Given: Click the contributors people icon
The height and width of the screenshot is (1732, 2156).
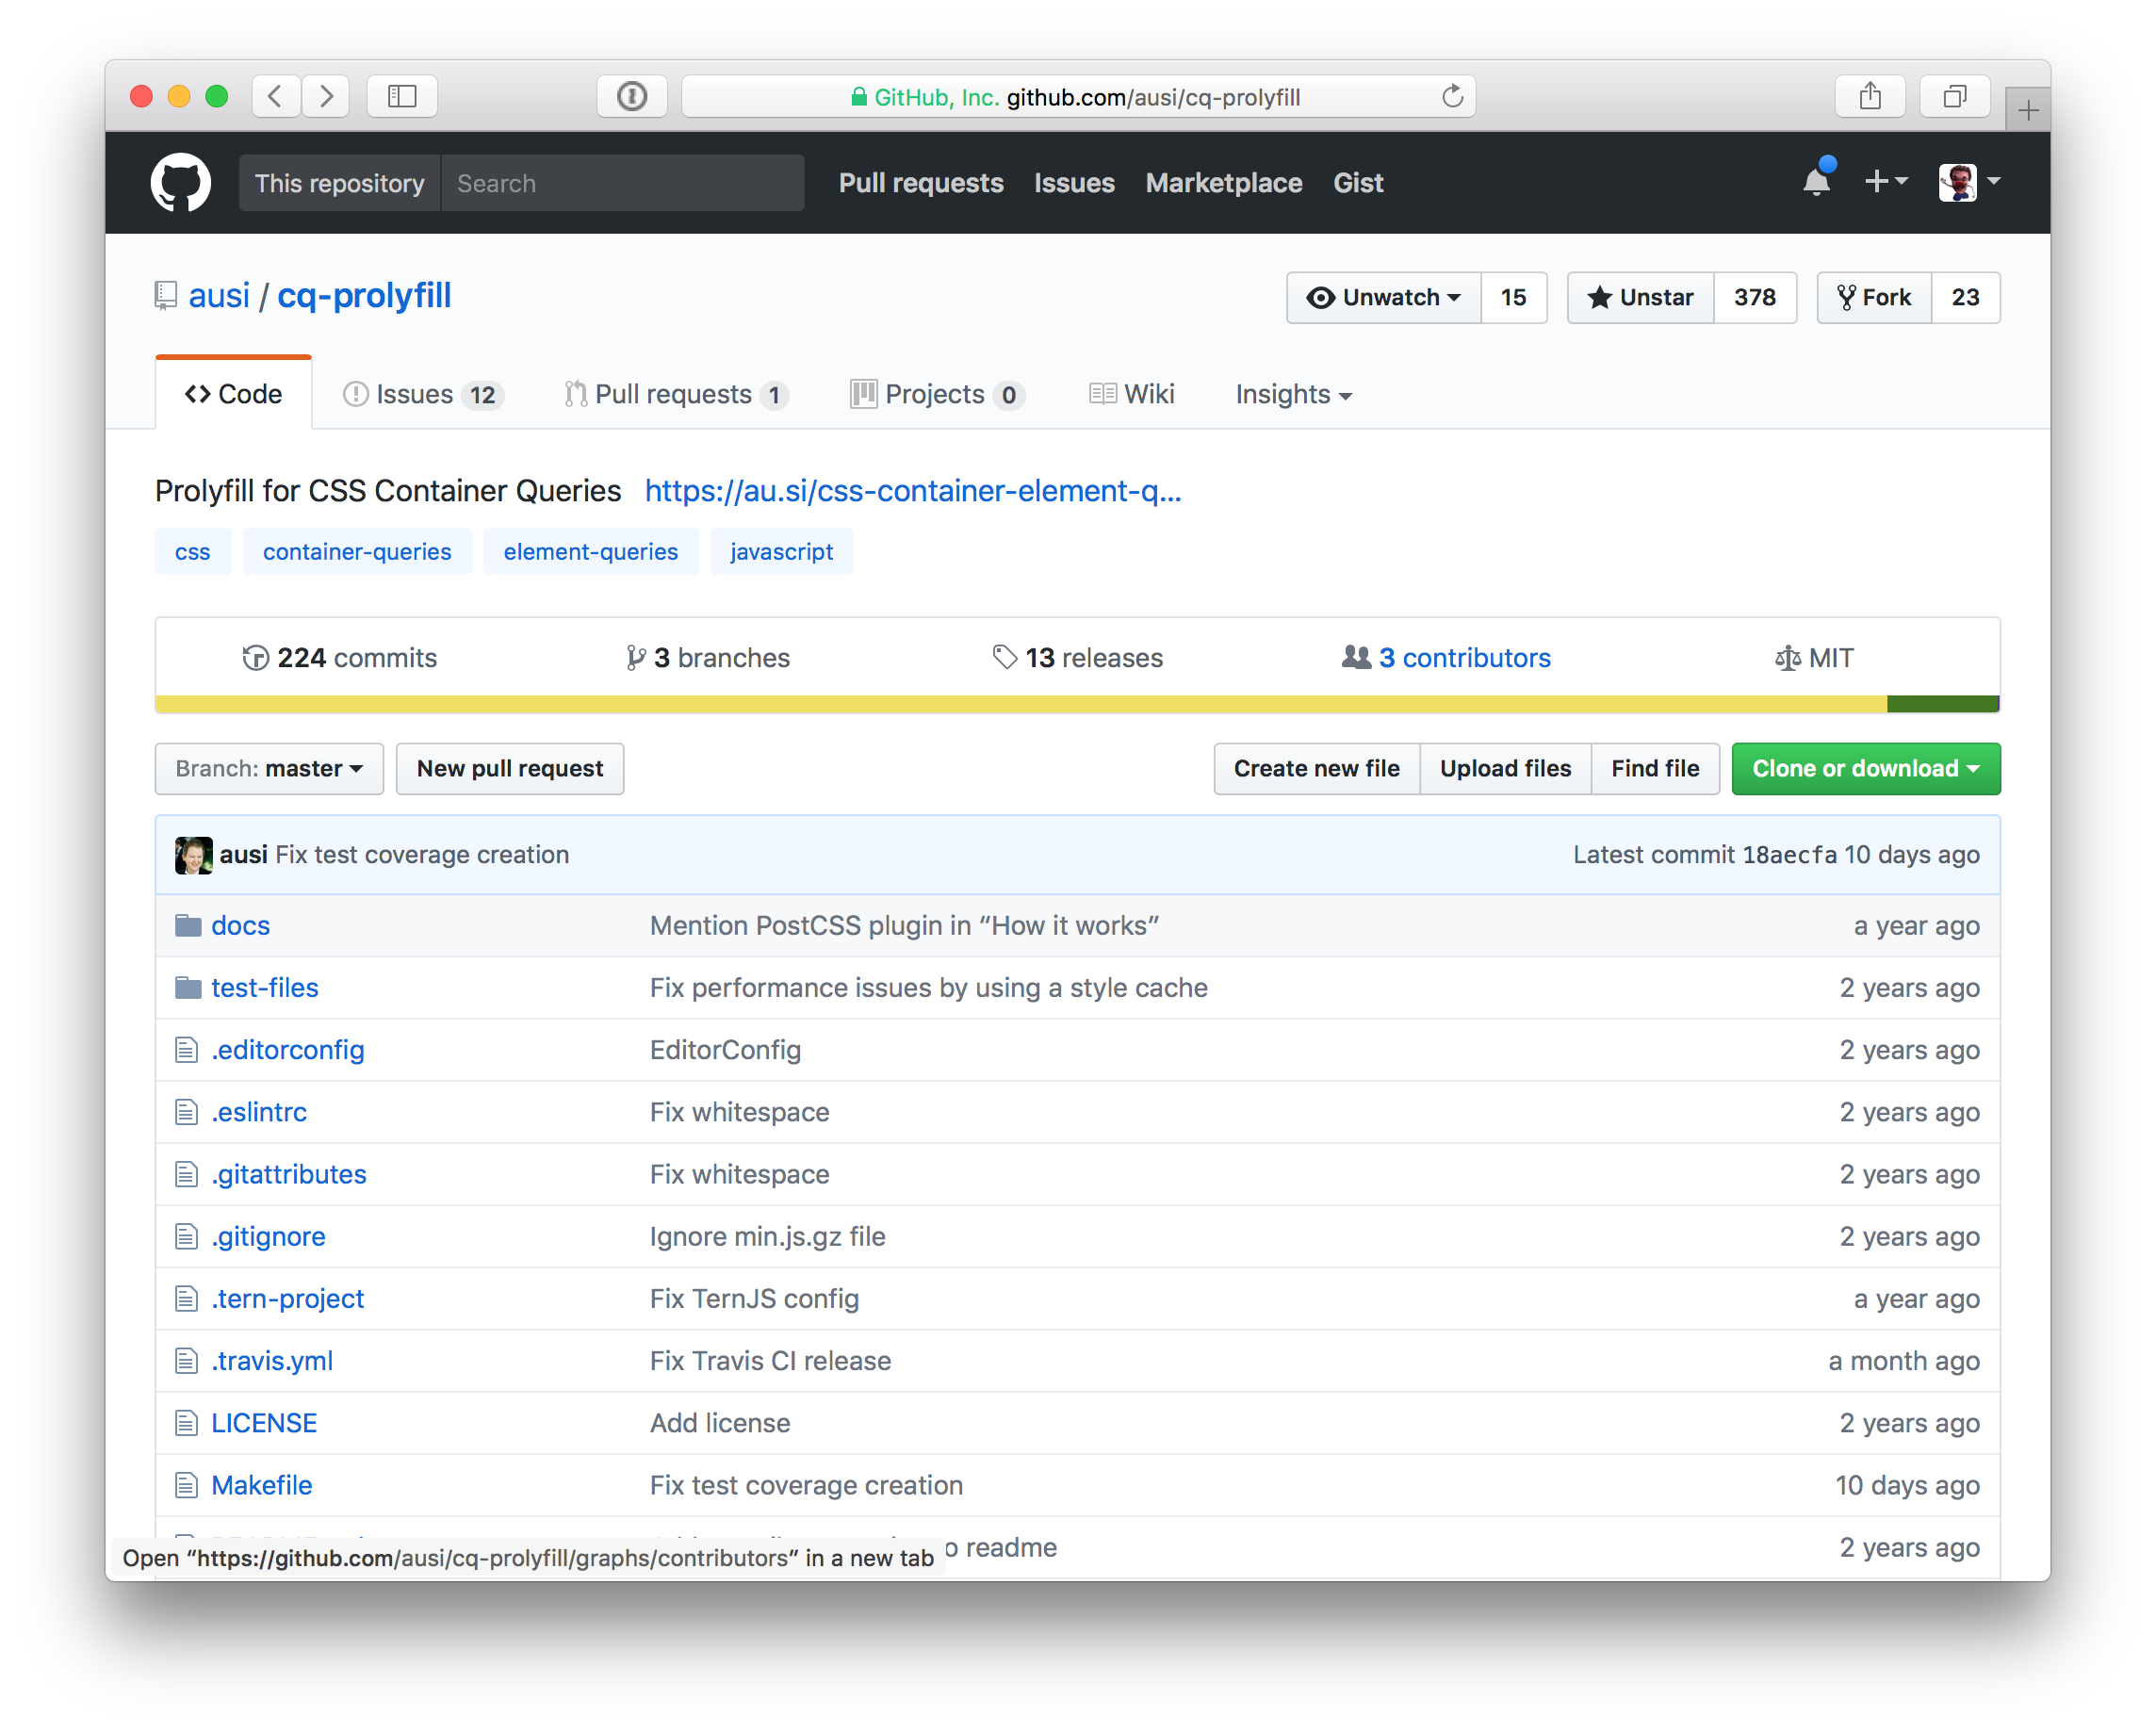Looking at the screenshot, I should (x=1356, y=657).
